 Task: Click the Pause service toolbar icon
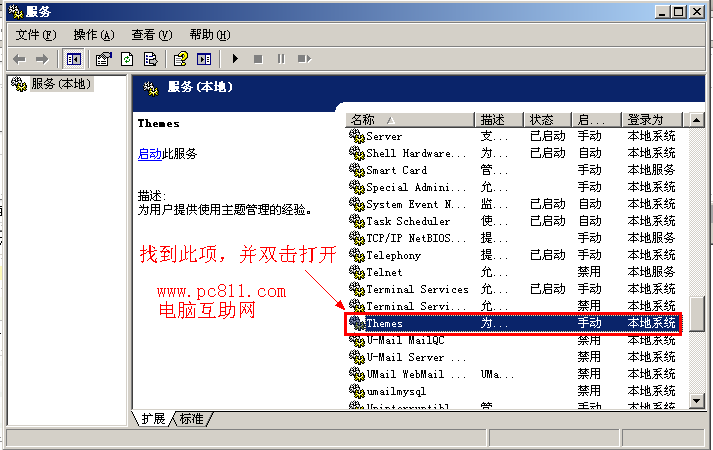281,59
